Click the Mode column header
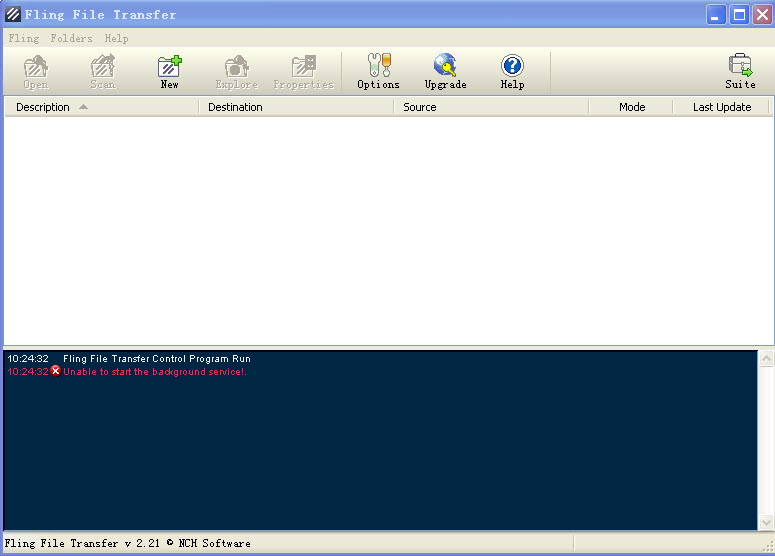The height and width of the screenshot is (556, 775). pos(631,107)
